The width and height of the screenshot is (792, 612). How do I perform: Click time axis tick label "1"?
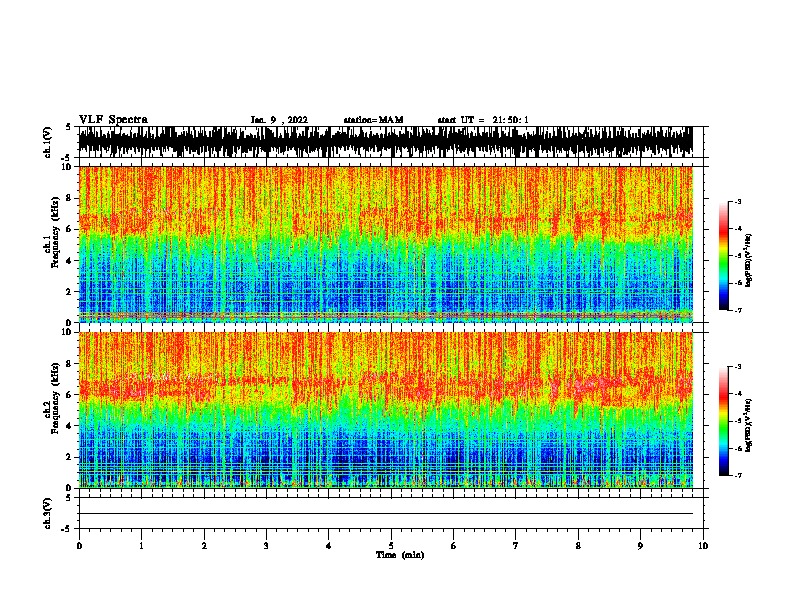pos(141,546)
